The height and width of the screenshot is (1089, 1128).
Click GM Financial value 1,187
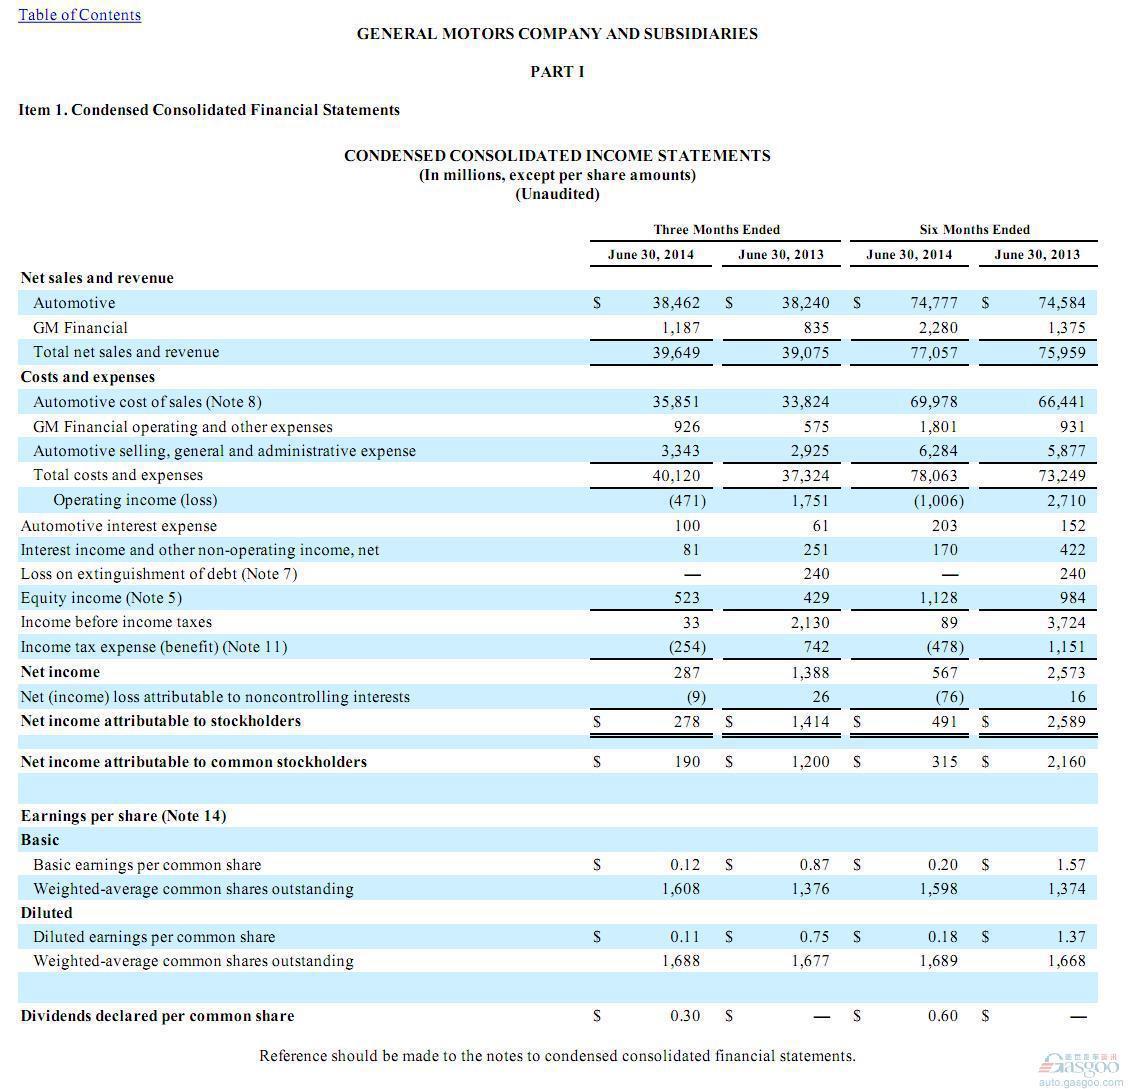tap(681, 328)
